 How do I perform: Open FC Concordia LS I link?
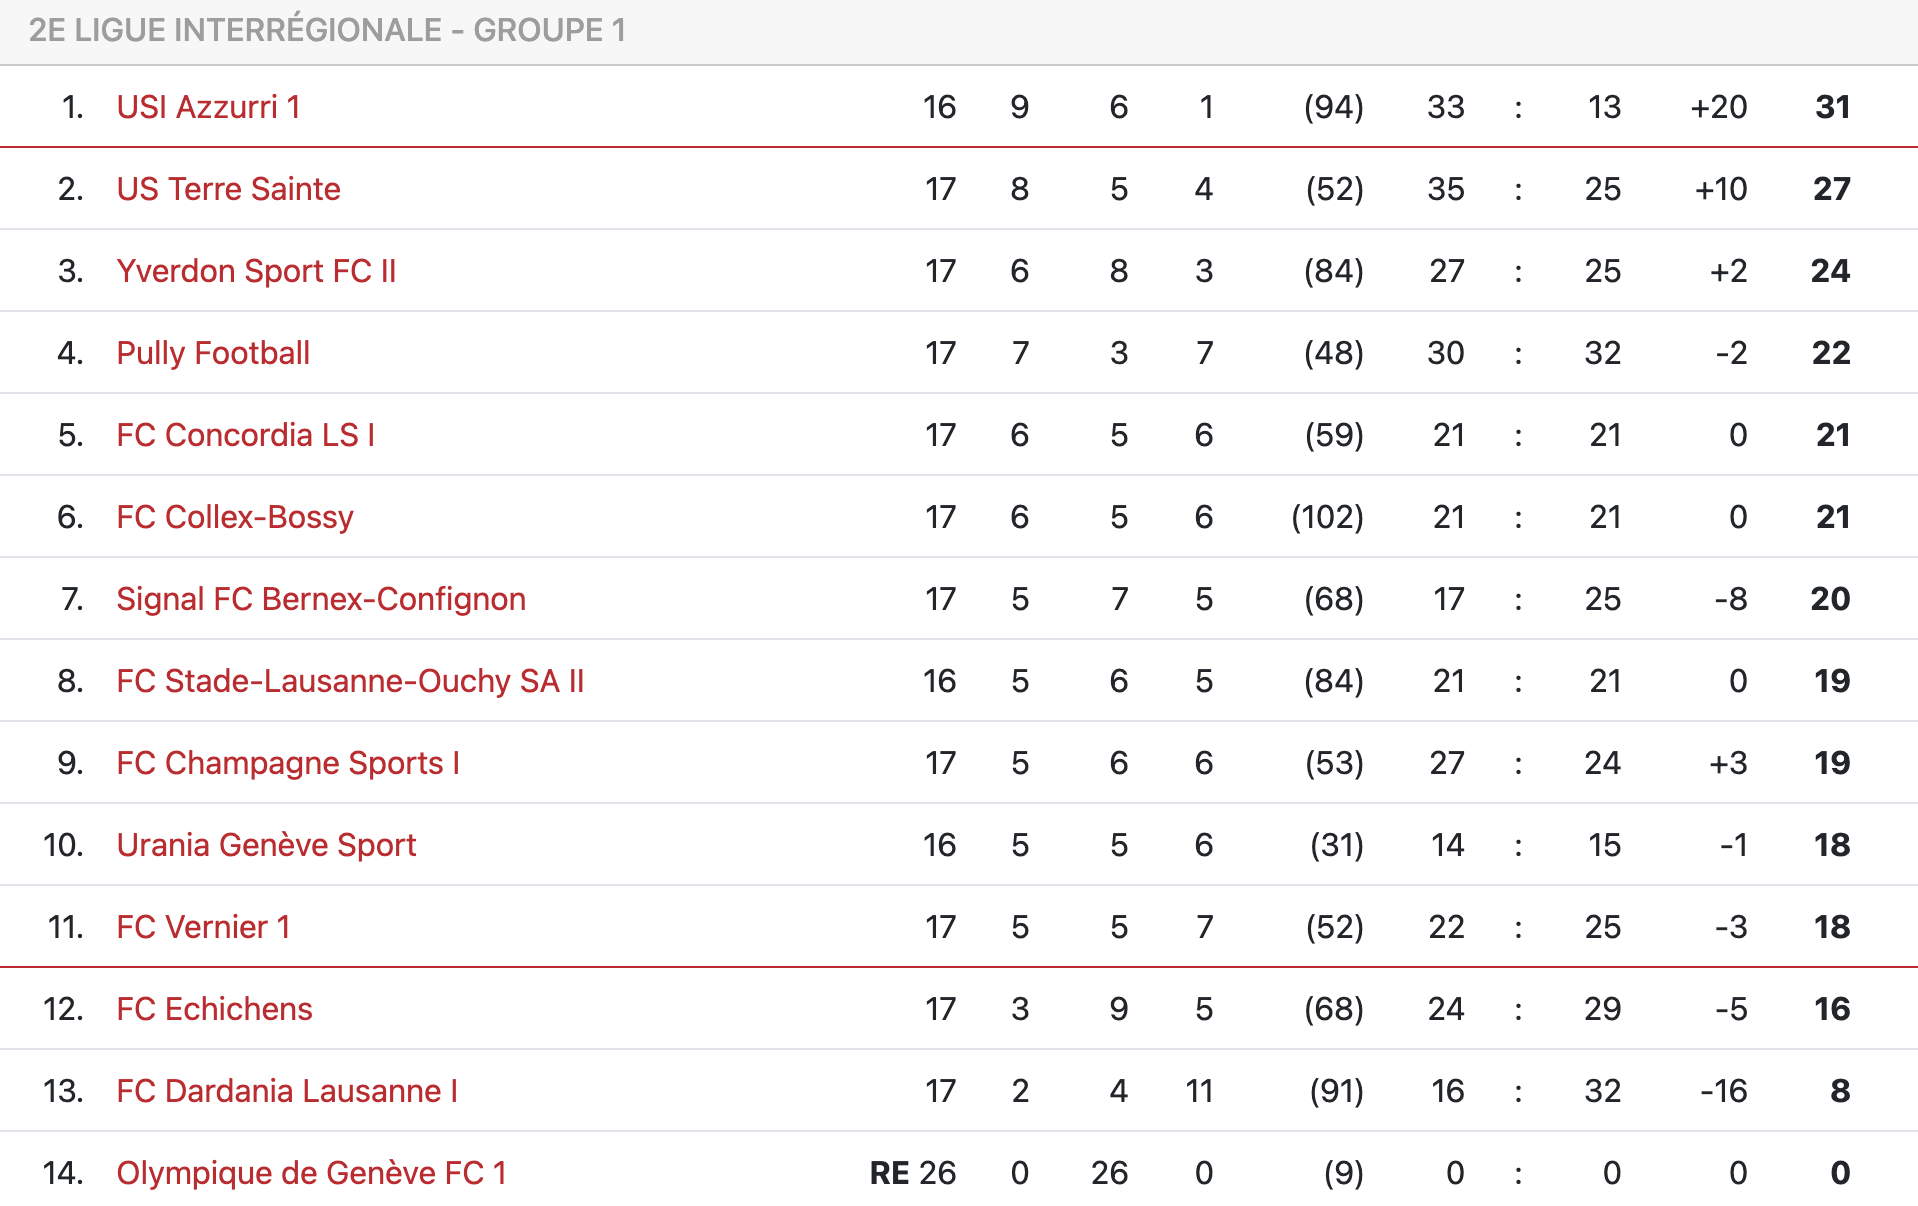[x=245, y=435]
